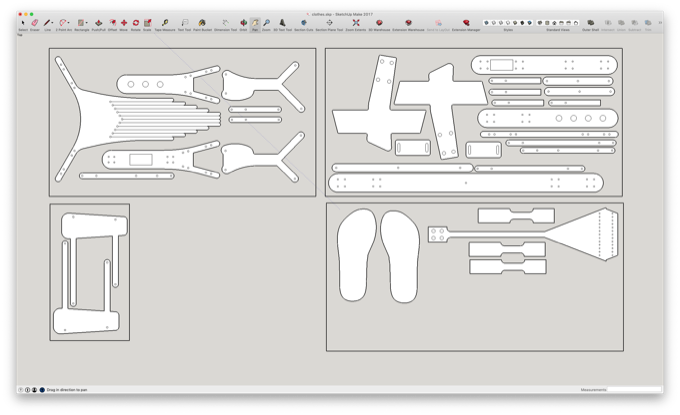Click the Measurements input field

pos(634,390)
